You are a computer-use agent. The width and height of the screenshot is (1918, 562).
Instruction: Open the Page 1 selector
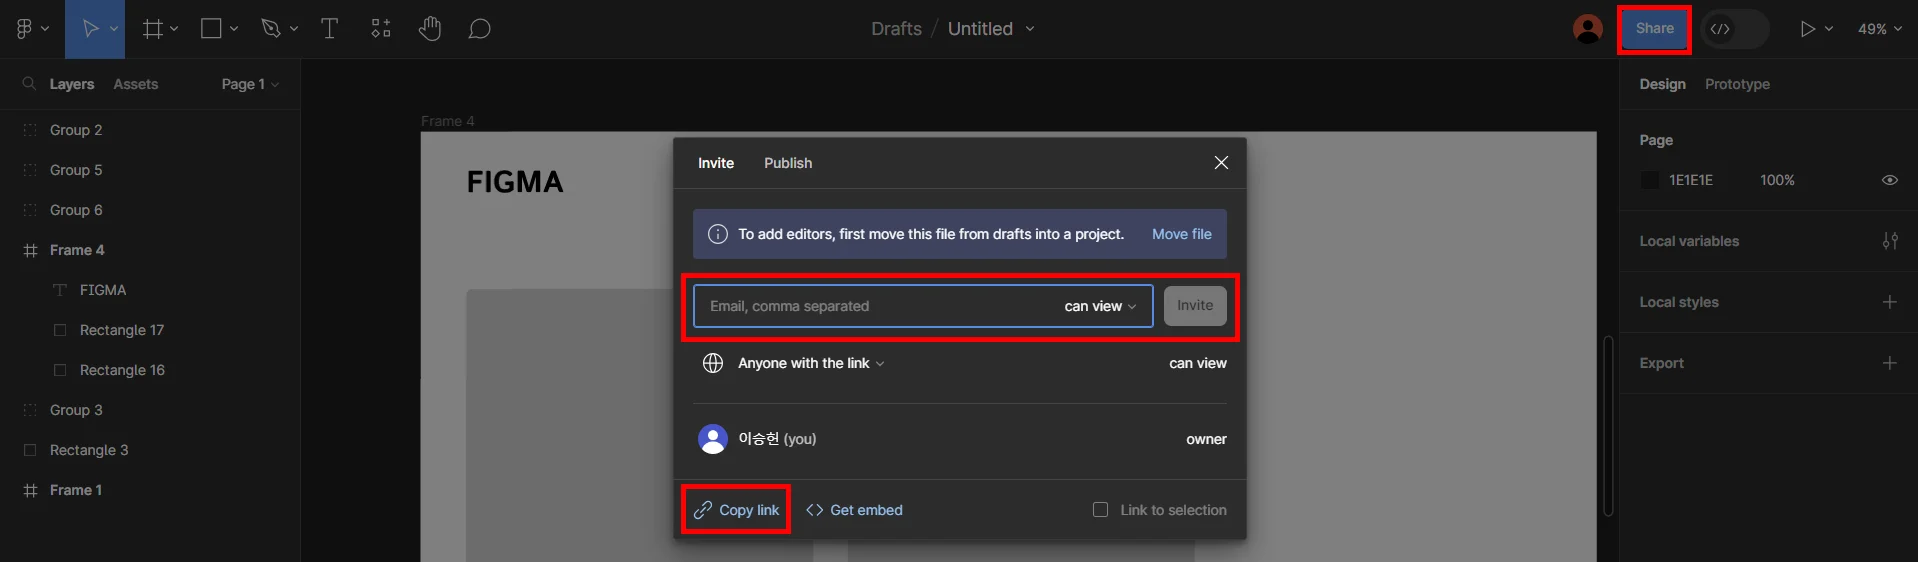point(250,84)
